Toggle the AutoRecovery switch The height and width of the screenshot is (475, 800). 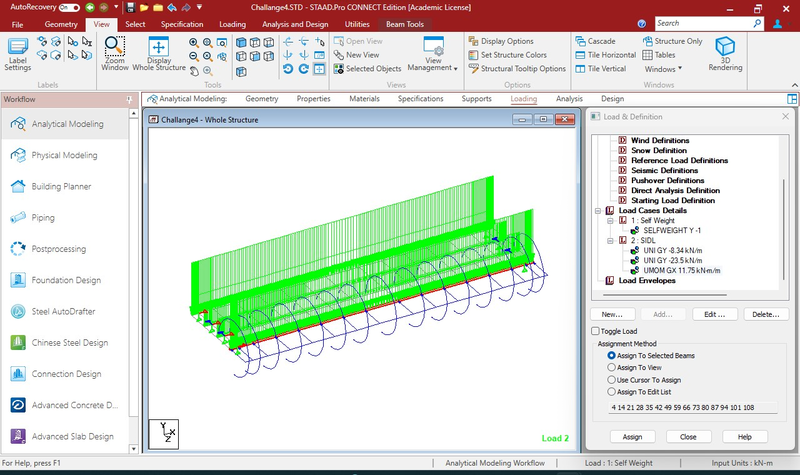pos(70,6)
